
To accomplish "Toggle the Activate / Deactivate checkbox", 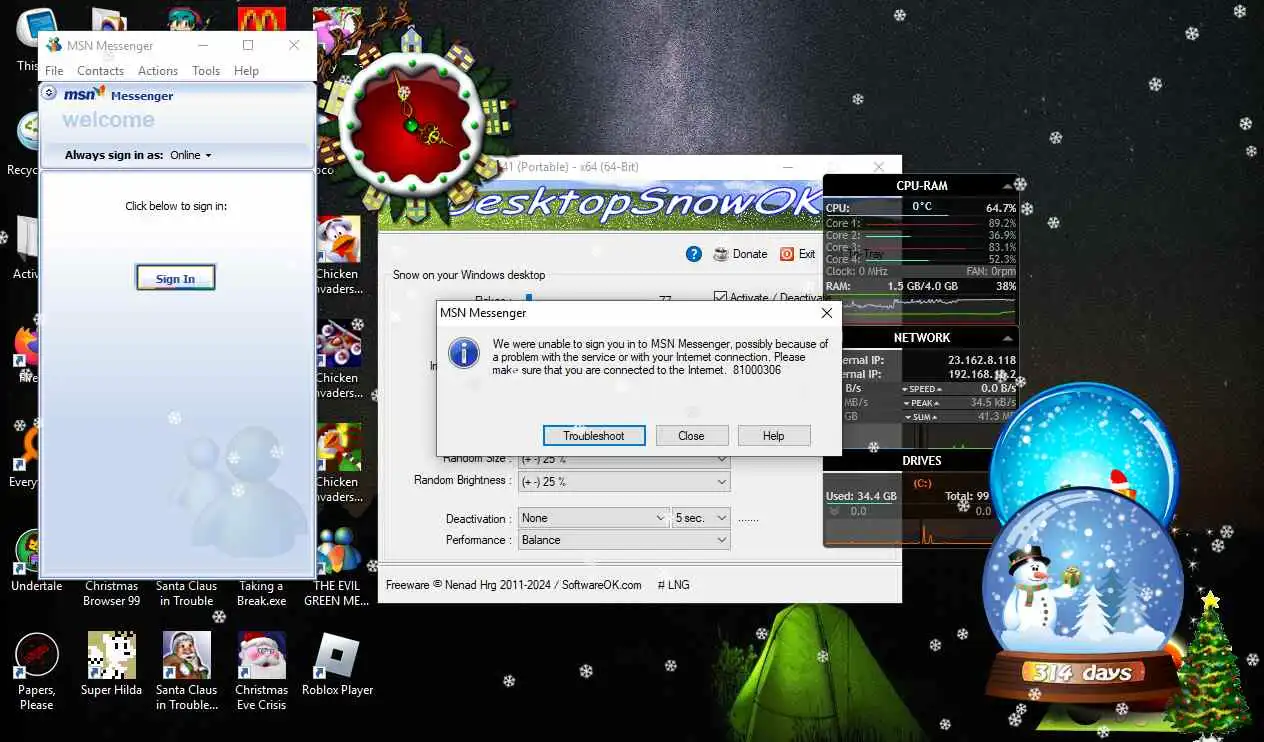I will tap(721, 297).
